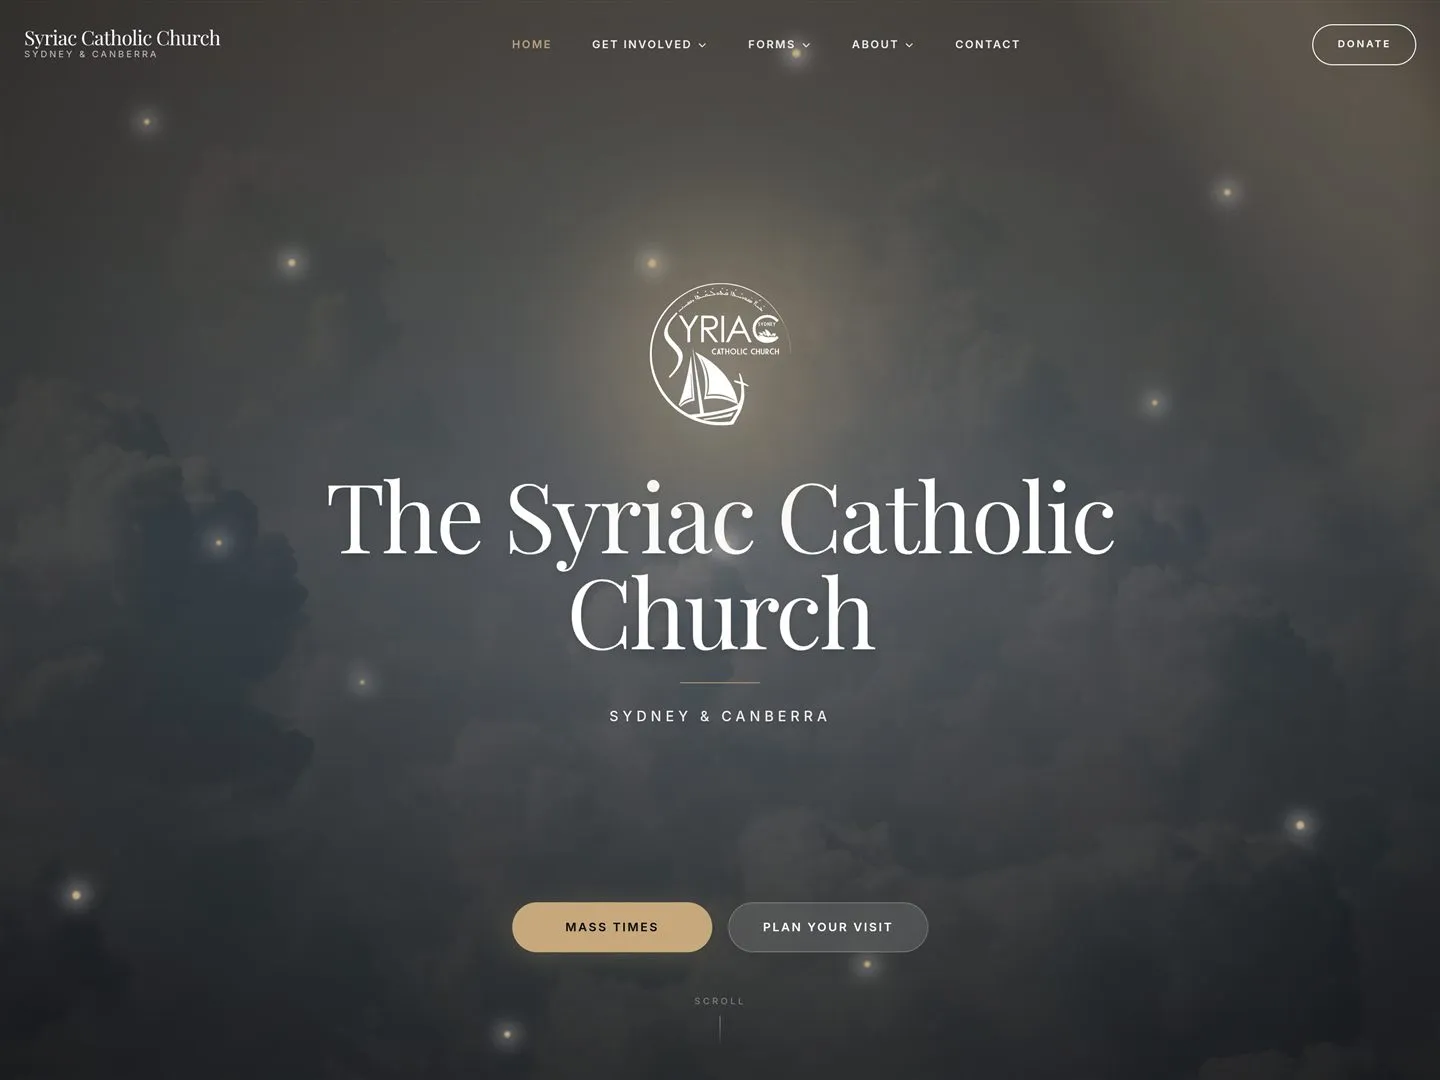The image size is (1440, 1080).
Task: Expand the Get Involved chevron
Action: point(702,45)
